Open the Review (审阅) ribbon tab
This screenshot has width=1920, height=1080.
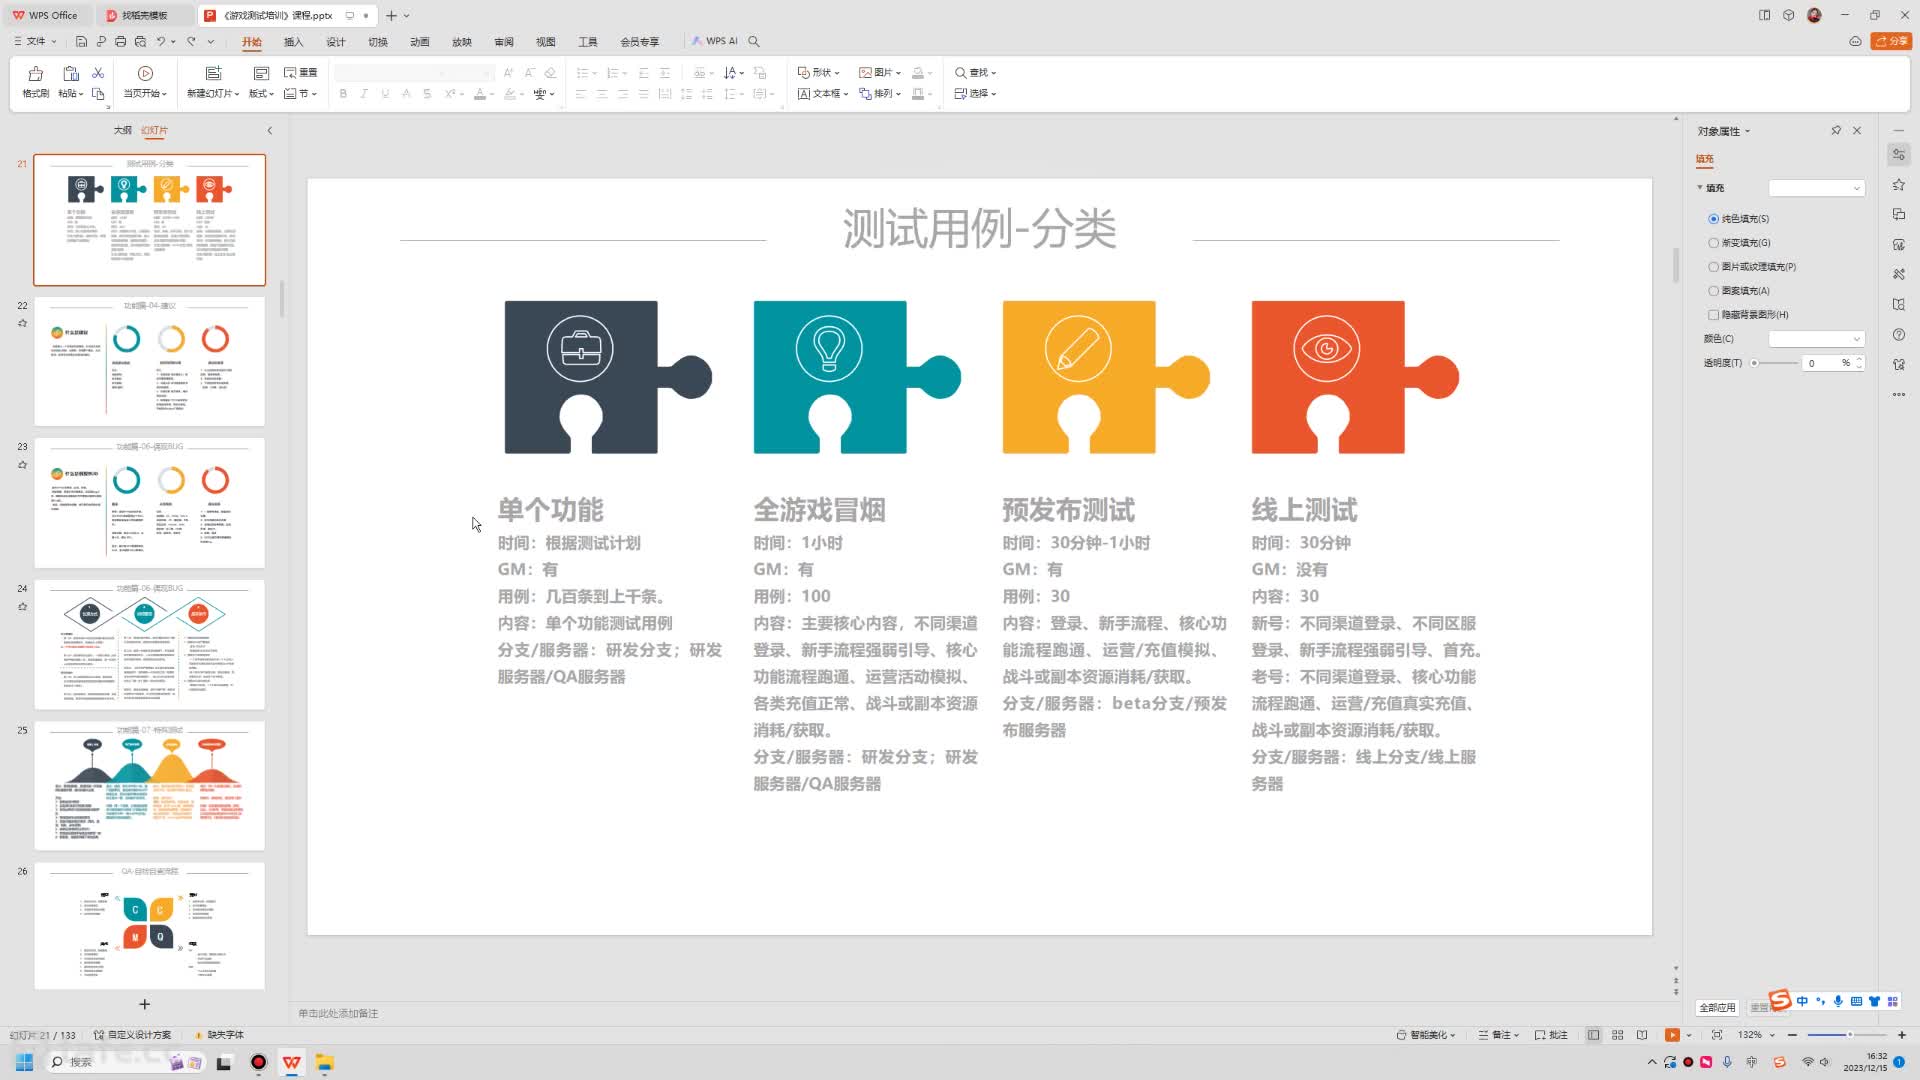(x=503, y=42)
